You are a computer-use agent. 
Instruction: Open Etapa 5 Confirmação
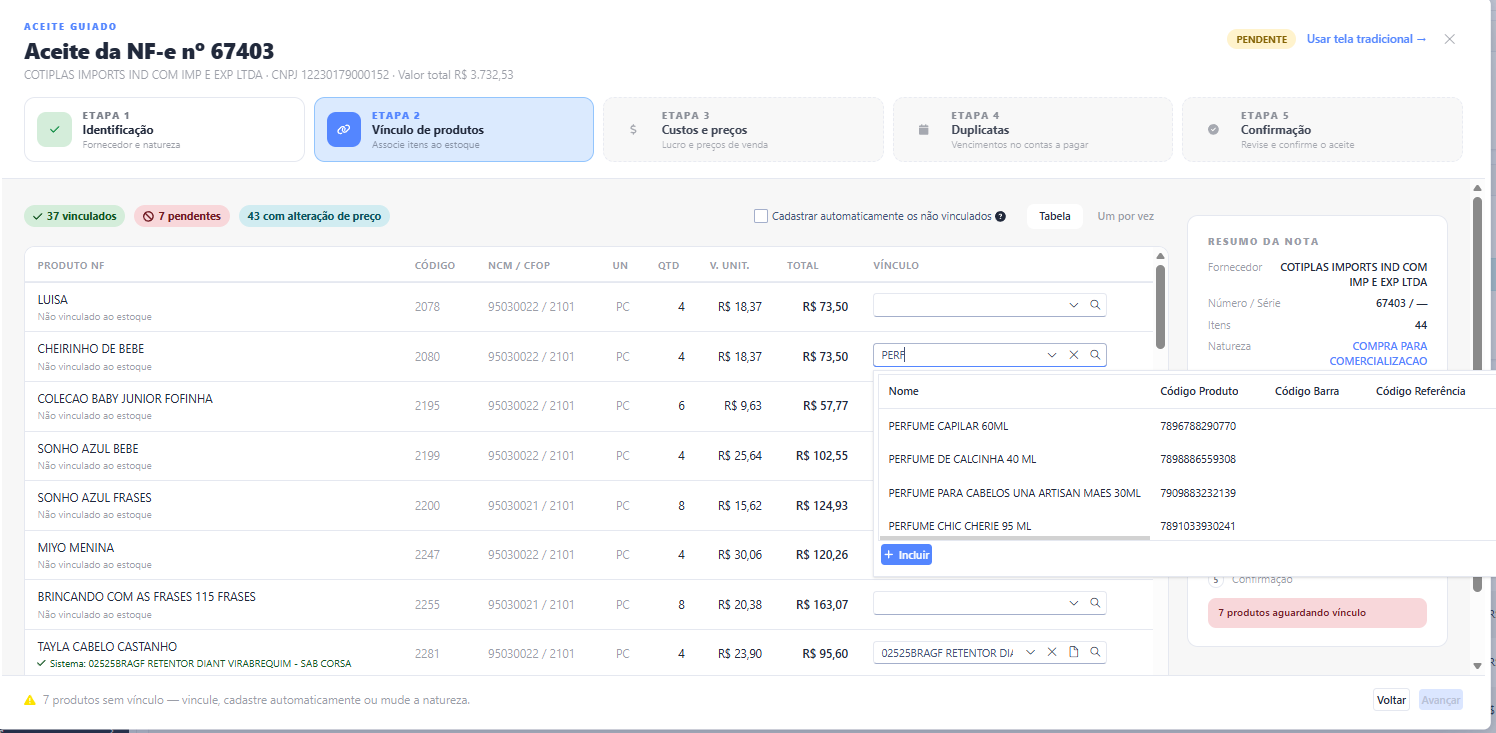1322,130
